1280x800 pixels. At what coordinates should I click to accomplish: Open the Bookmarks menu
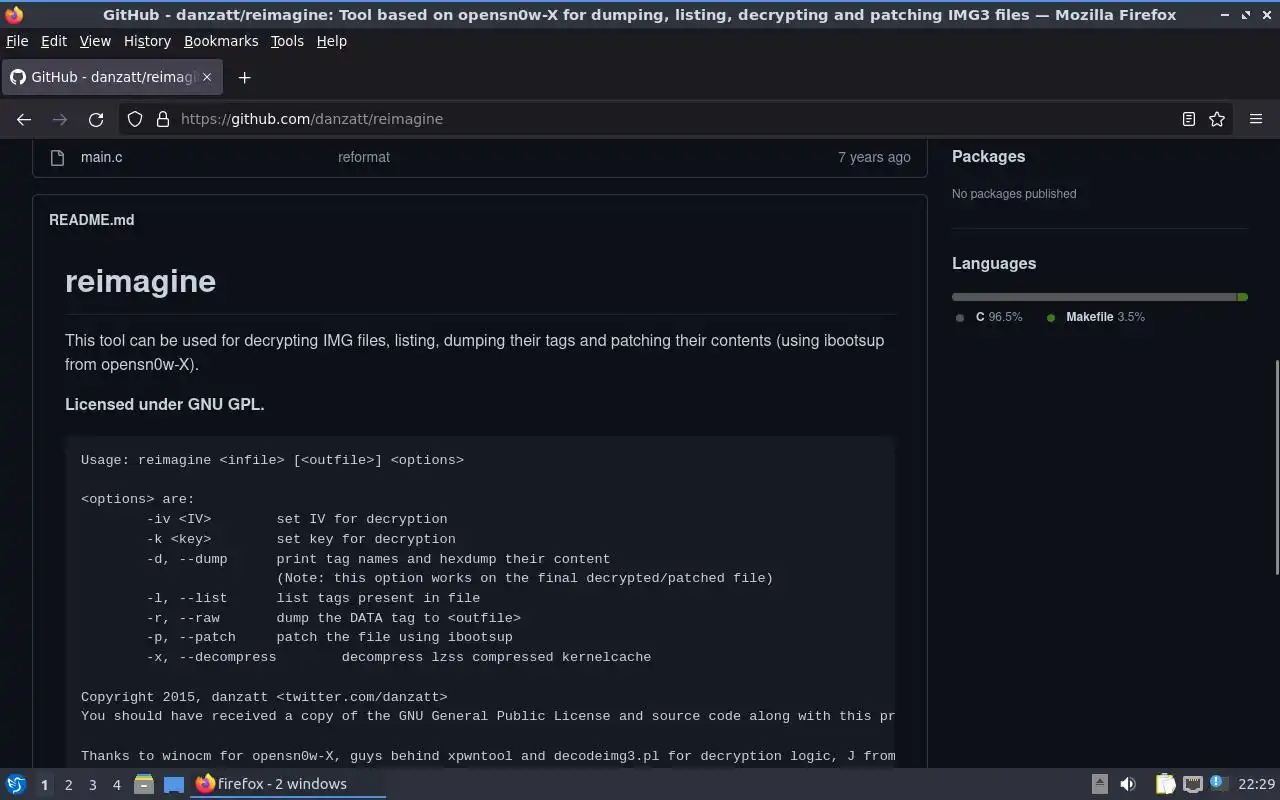click(221, 41)
